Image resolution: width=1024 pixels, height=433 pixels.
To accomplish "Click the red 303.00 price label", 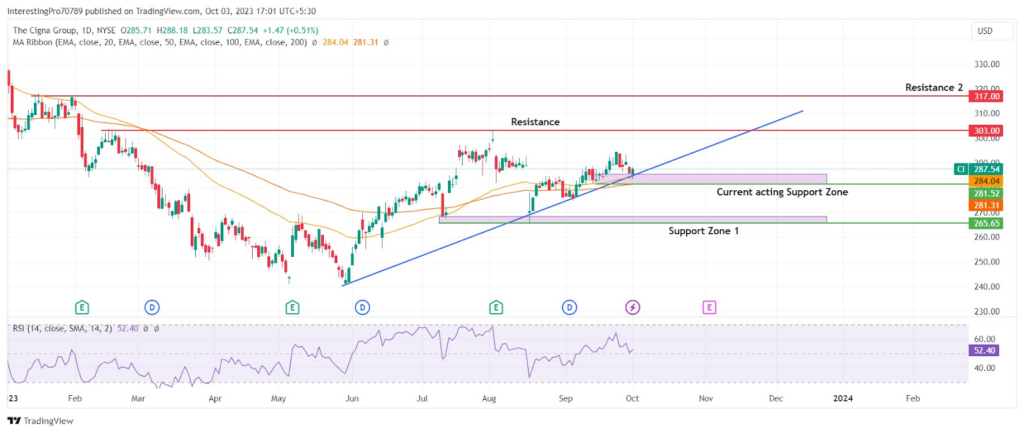I will click(x=987, y=131).
